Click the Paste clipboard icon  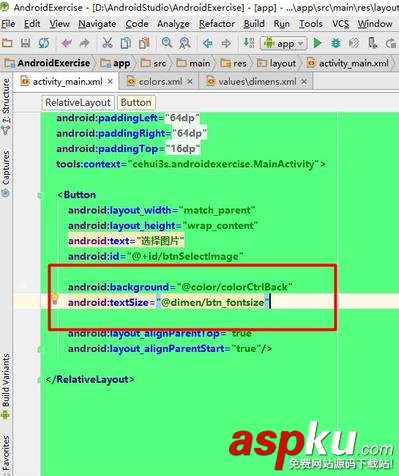click(144, 43)
